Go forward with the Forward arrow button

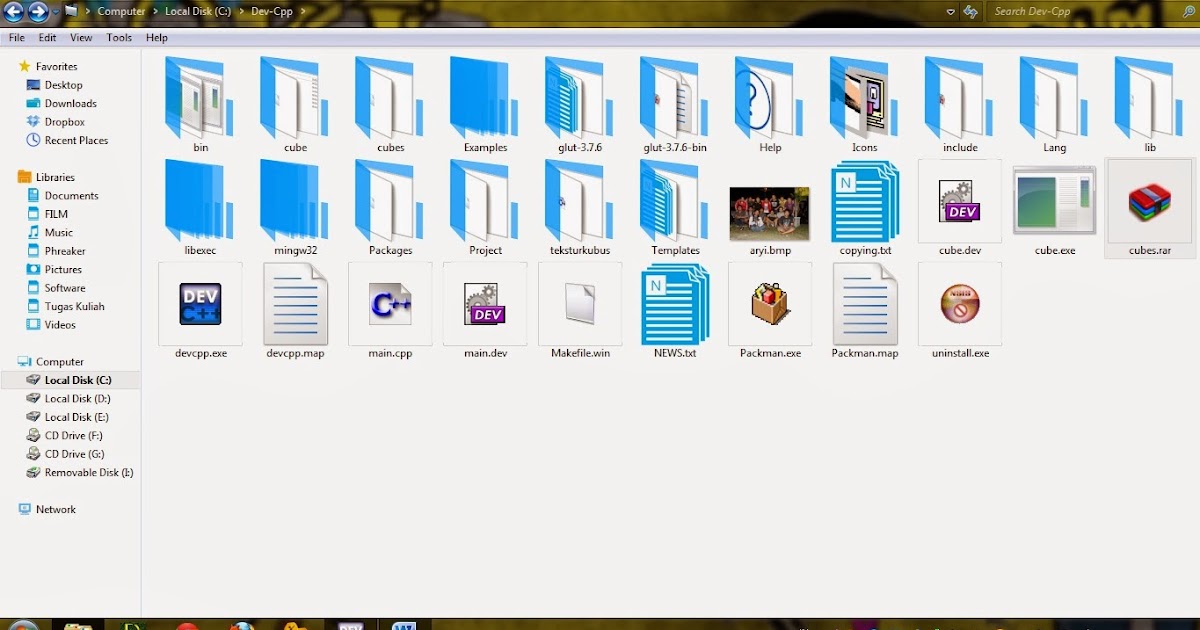38,12
